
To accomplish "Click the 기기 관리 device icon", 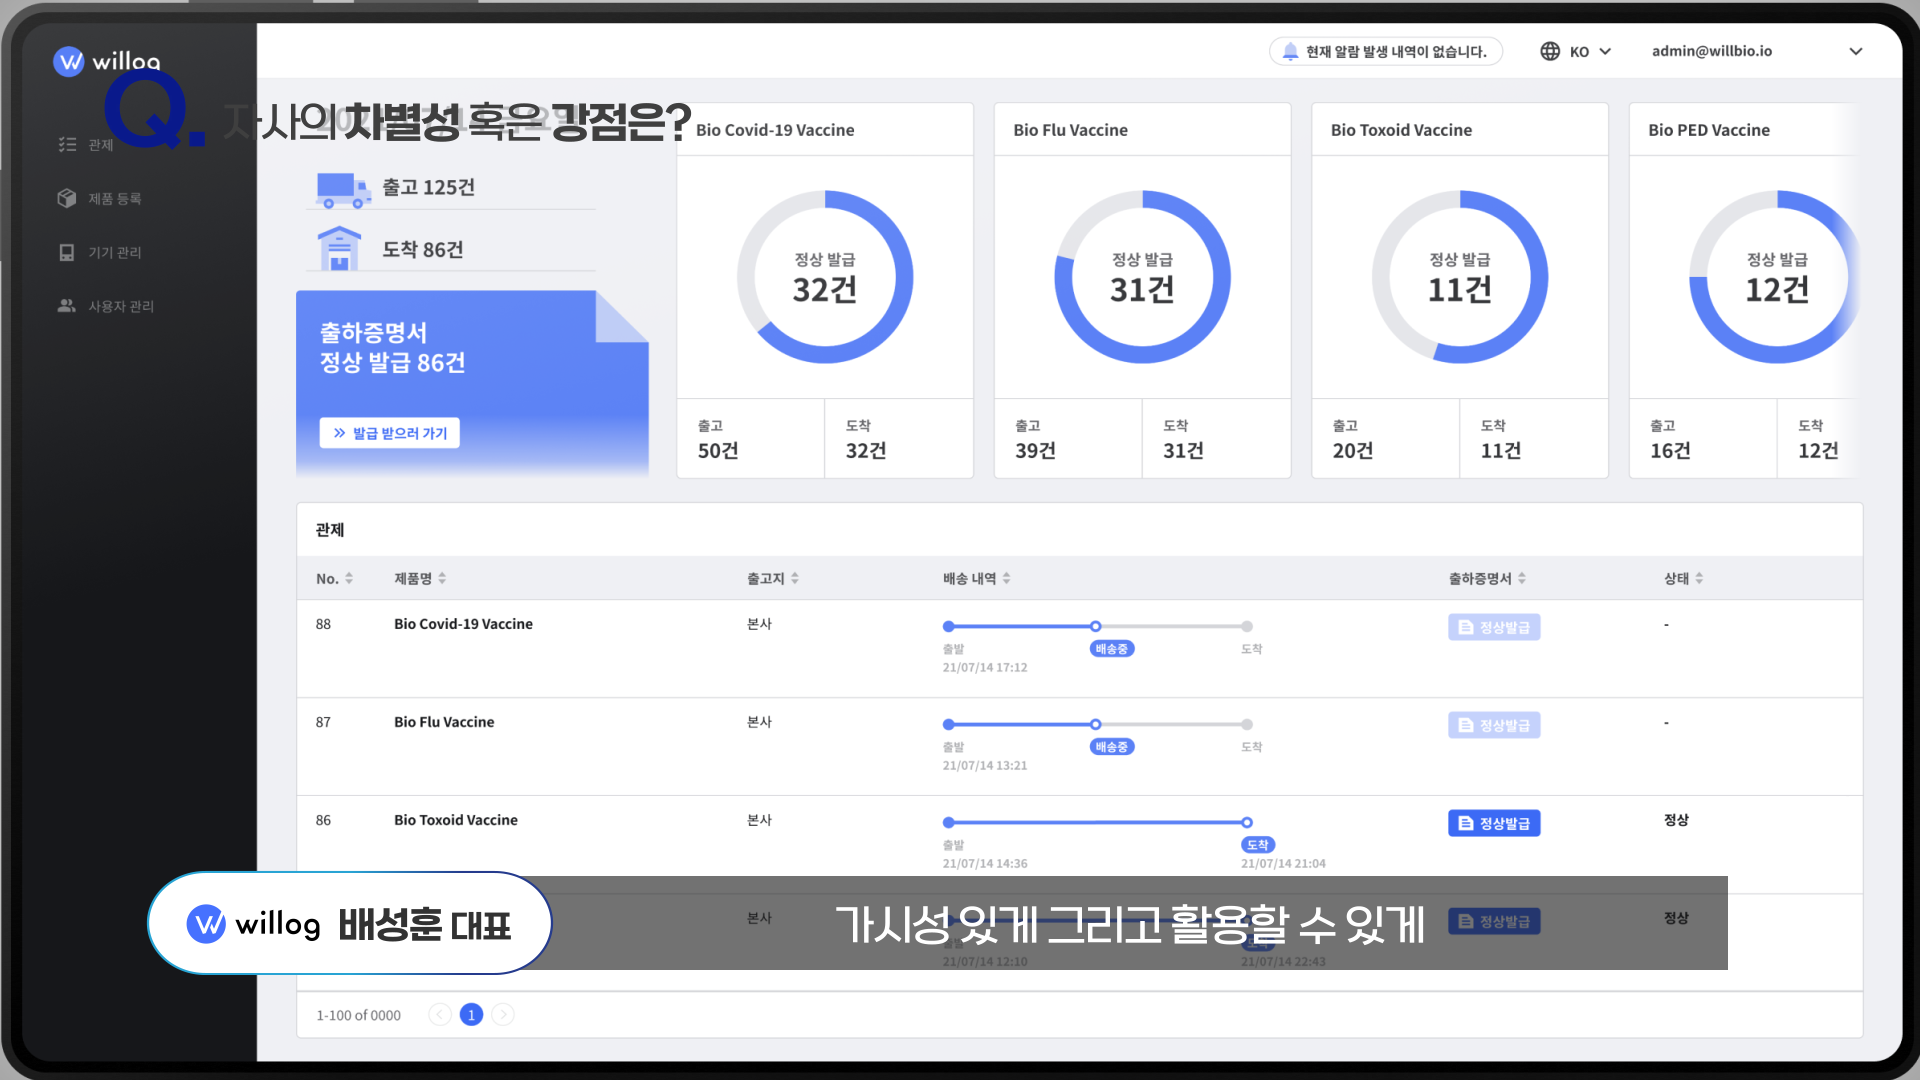I will point(67,252).
